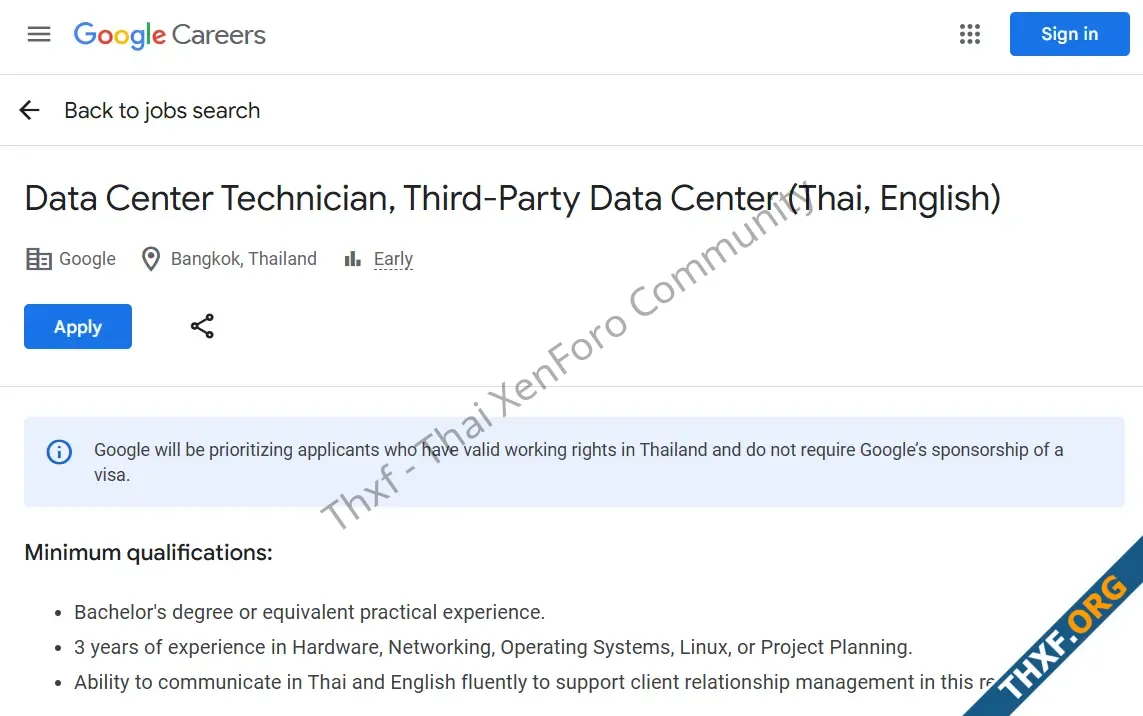Apply for the Data Center Technician job
This screenshot has height=716, width=1143.
click(78, 327)
